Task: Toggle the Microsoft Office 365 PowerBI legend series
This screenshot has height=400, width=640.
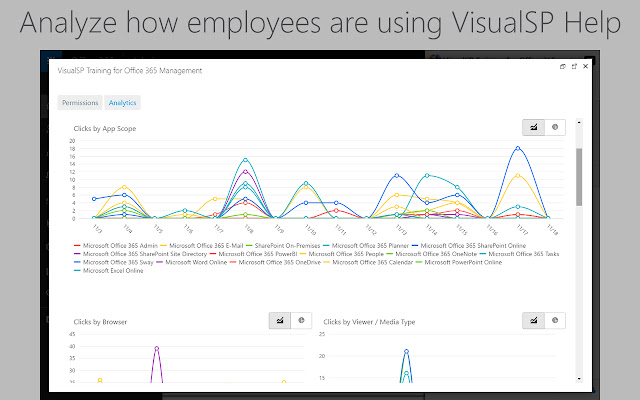Action: pyautogui.click(x=253, y=254)
